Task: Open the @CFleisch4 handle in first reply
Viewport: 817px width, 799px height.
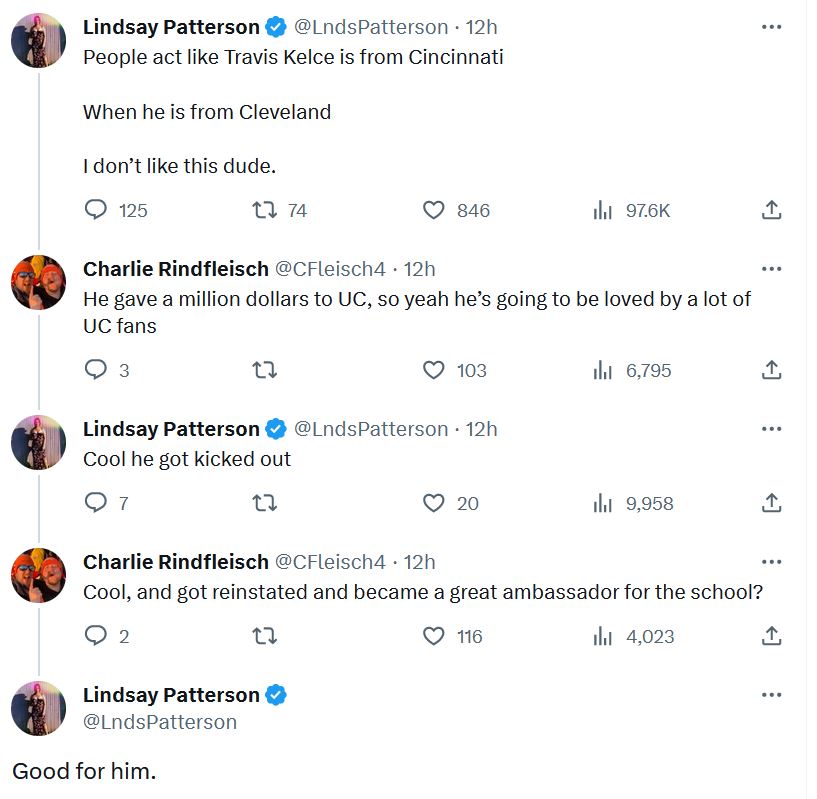Action: [330, 269]
